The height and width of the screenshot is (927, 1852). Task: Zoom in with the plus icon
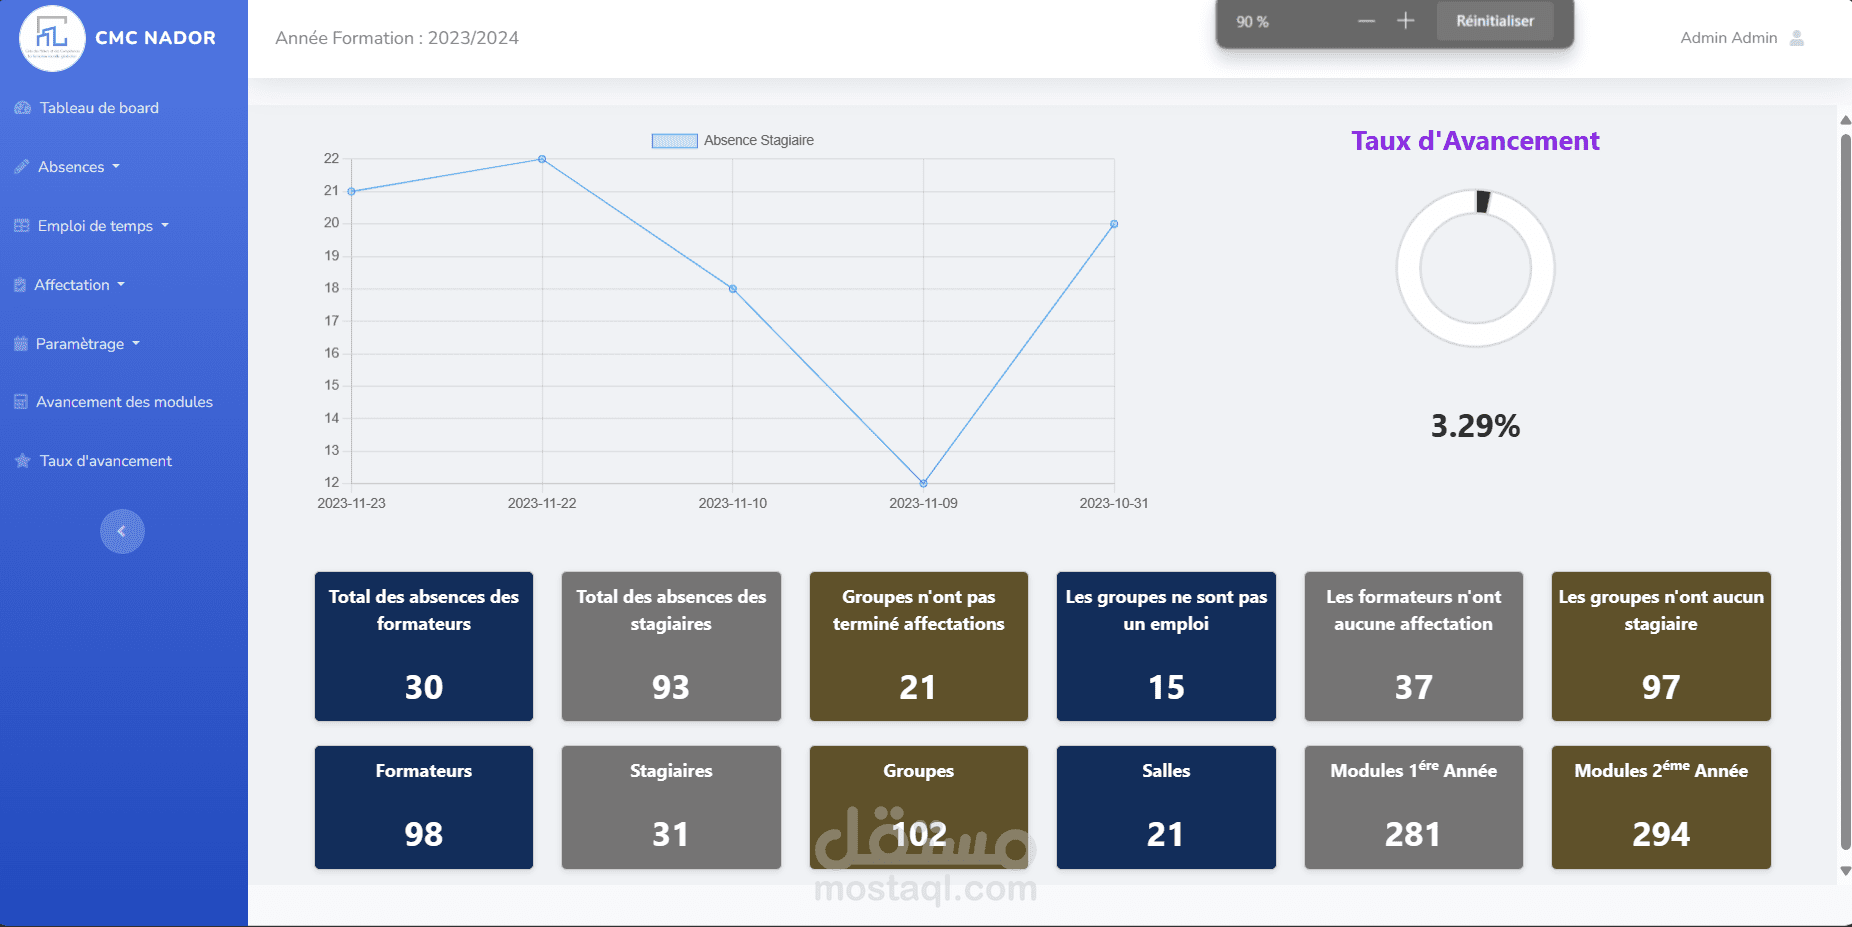pyautogui.click(x=1405, y=21)
